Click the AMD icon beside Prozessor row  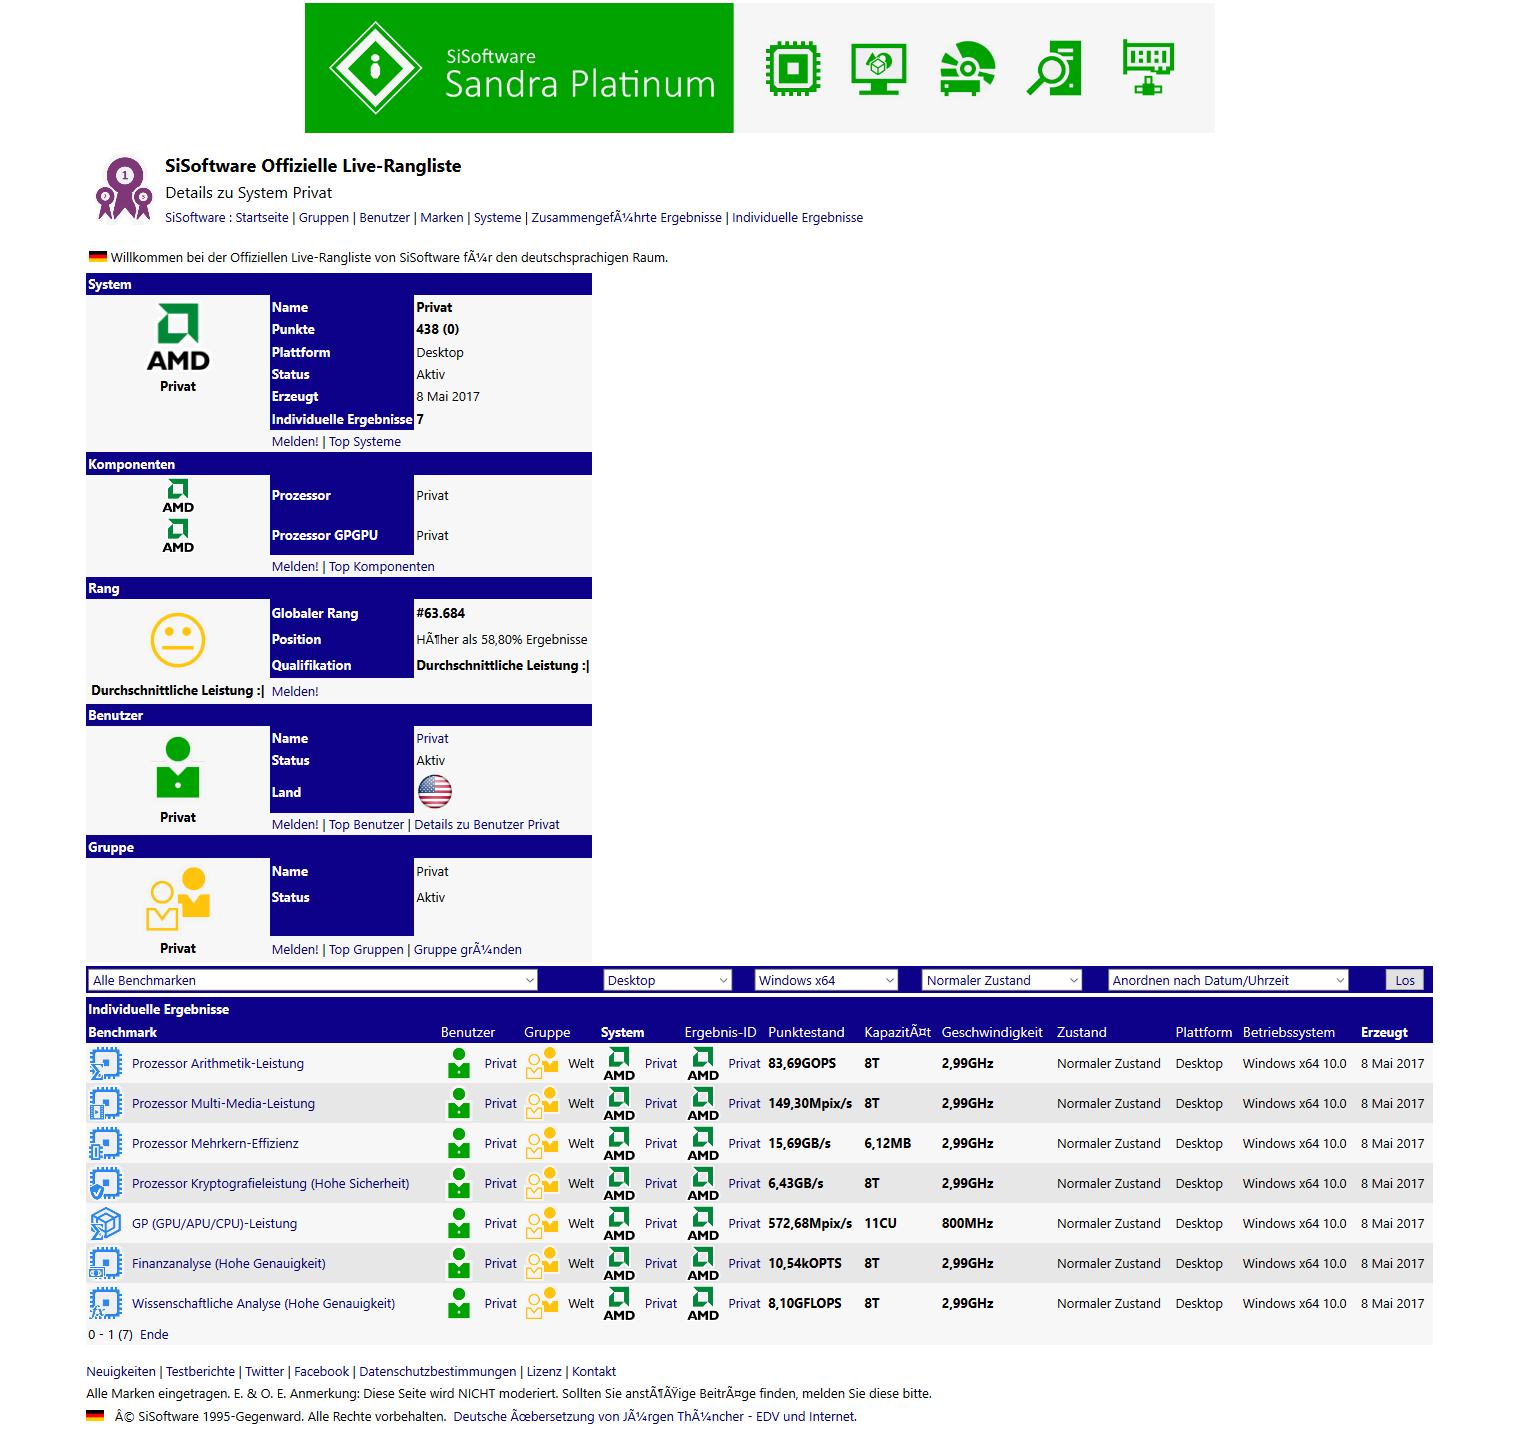click(x=178, y=495)
